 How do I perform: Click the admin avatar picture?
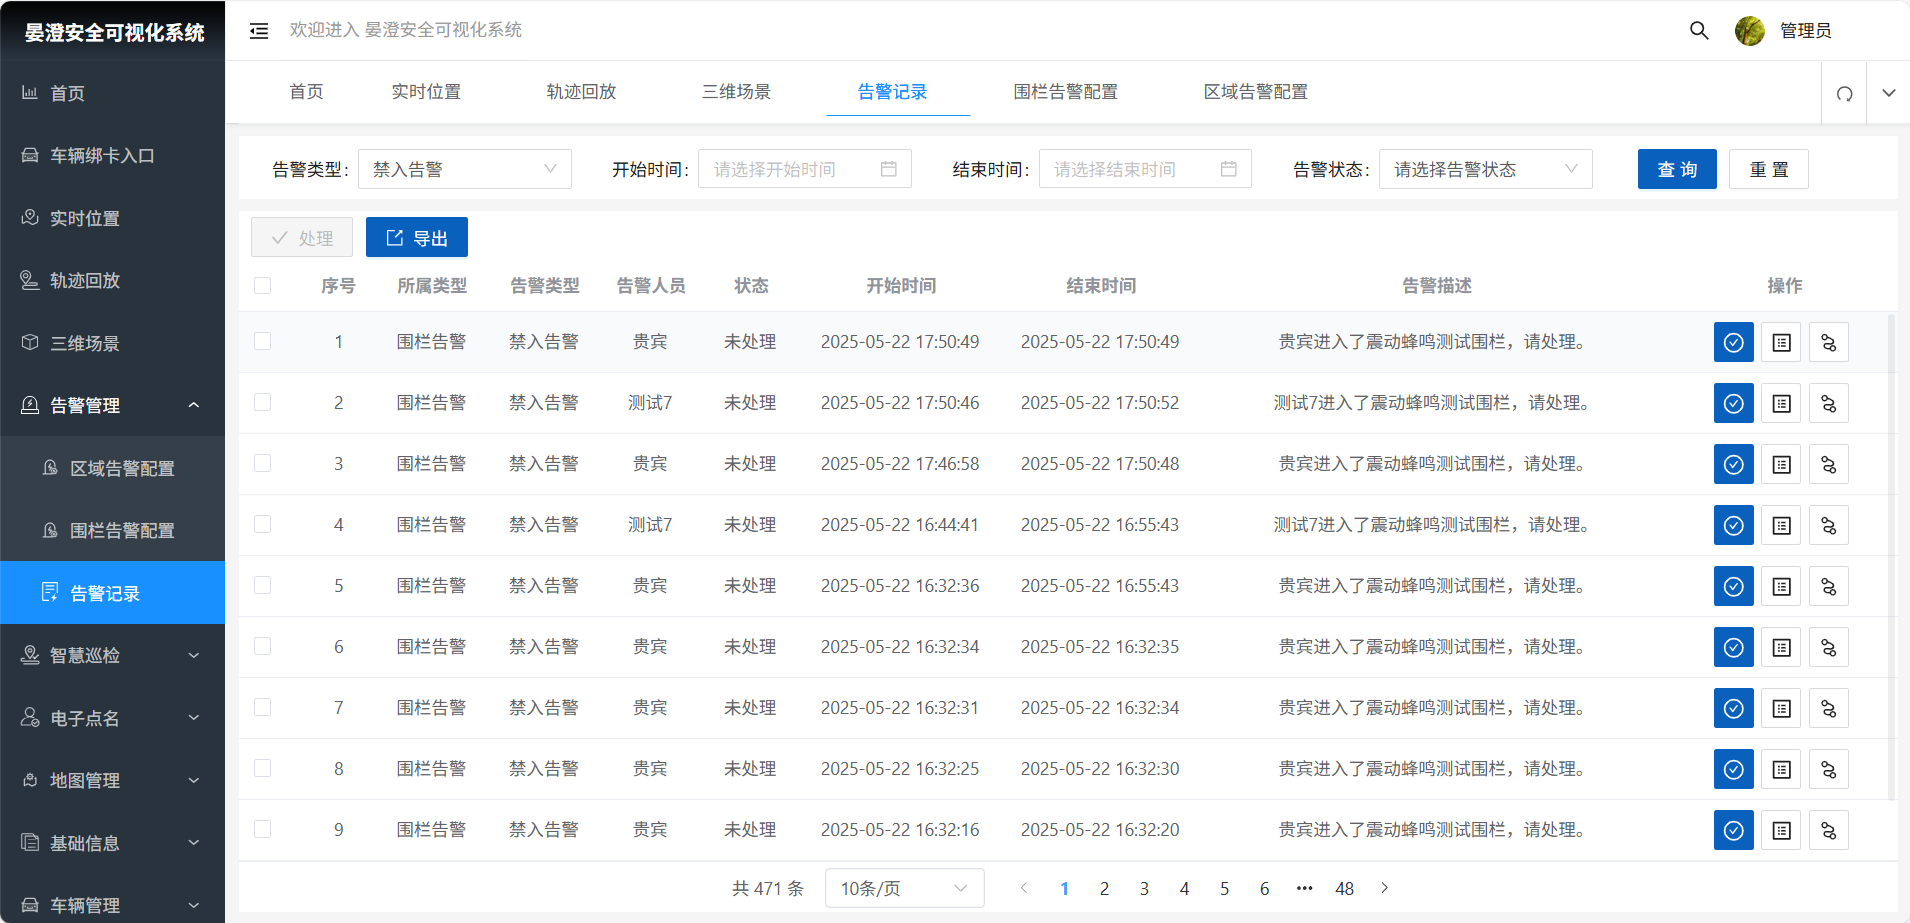[x=1749, y=31]
